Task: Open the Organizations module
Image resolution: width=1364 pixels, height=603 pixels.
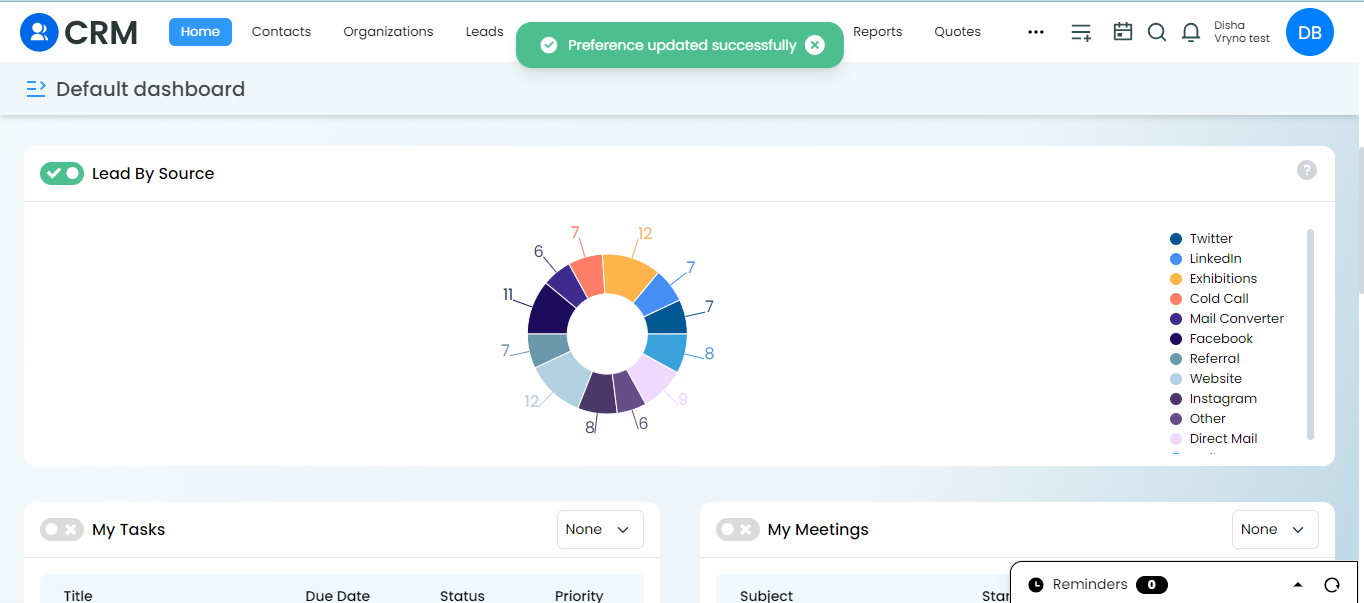Action: click(x=388, y=32)
